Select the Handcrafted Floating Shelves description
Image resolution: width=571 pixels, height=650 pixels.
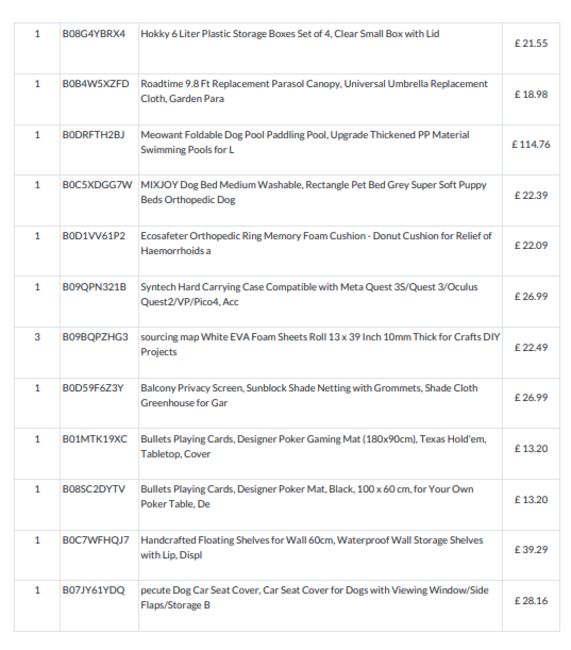[x=312, y=548]
